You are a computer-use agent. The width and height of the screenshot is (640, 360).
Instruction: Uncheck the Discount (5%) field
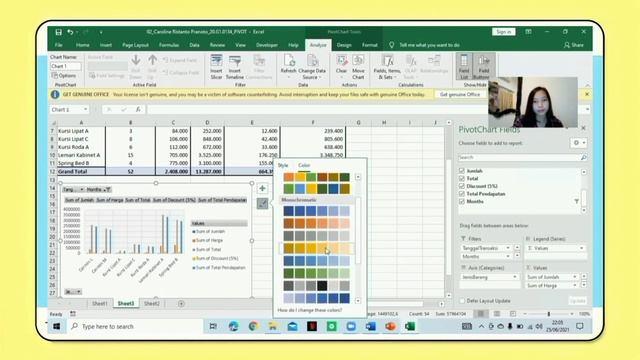coord(462,186)
